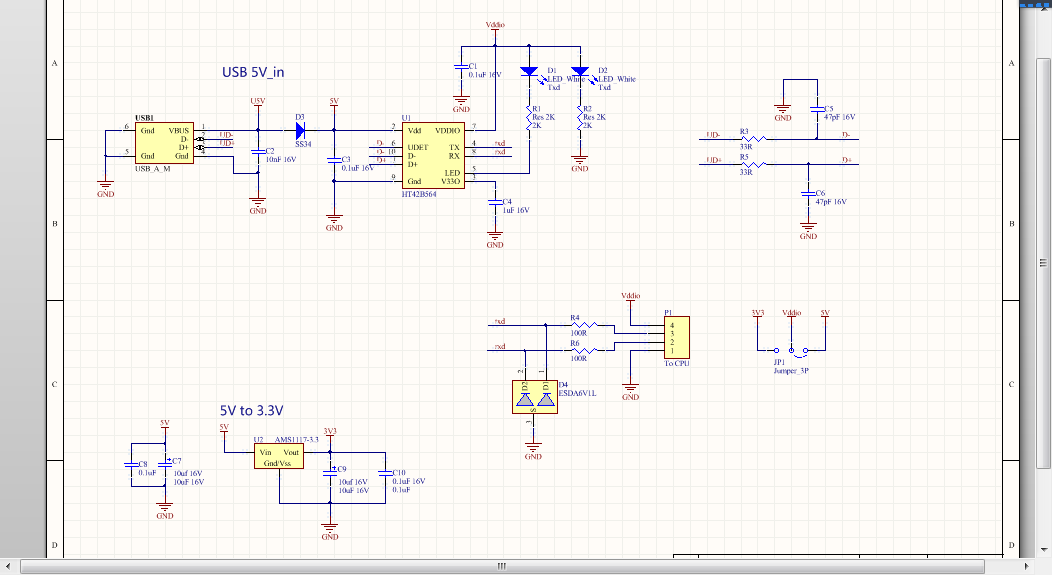Select capacitor C8 symbol
1052x575 pixels.
131,464
